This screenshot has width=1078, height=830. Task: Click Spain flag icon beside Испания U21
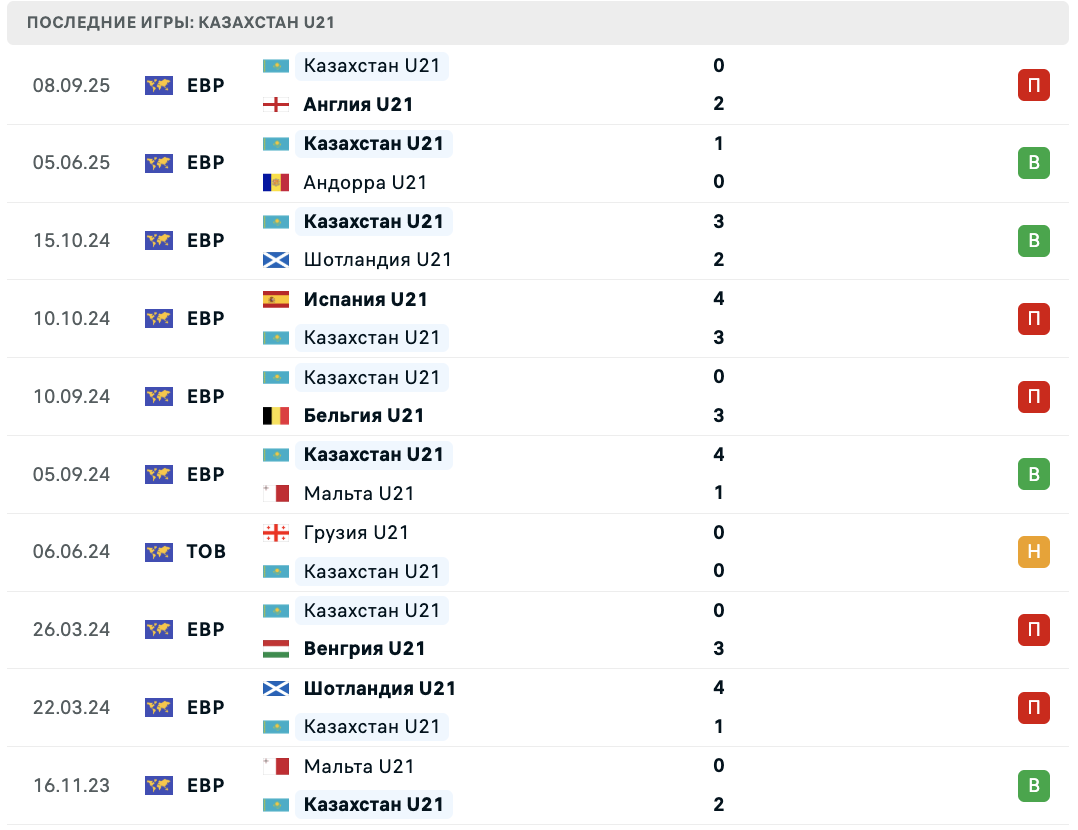(x=276, y=299)
